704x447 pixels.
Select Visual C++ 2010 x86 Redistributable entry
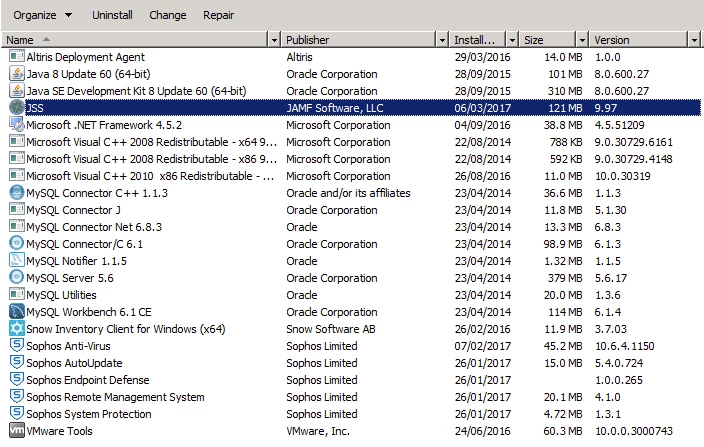pyautogui.click(x=150, y=176)
